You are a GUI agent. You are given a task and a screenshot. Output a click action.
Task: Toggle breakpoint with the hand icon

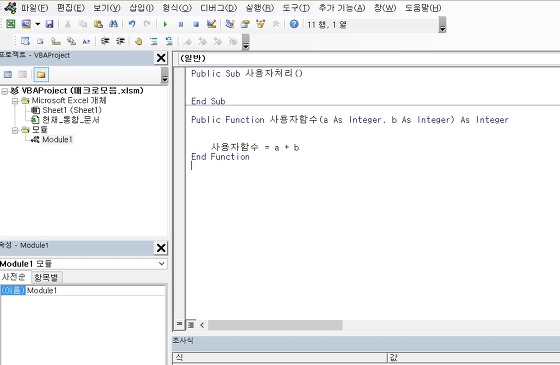pyautogui.click(x=139, y=41)
